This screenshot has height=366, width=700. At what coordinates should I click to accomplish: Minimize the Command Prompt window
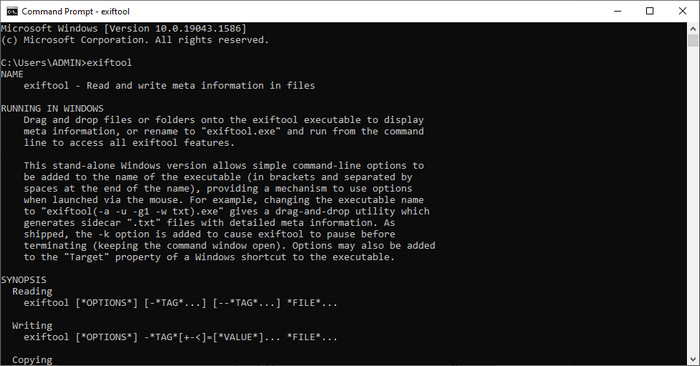(x=617, y=11)
